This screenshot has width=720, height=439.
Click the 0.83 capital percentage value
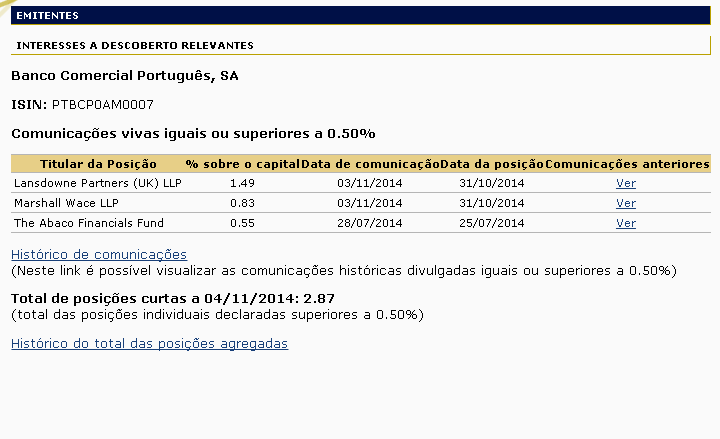coord(242,203)
